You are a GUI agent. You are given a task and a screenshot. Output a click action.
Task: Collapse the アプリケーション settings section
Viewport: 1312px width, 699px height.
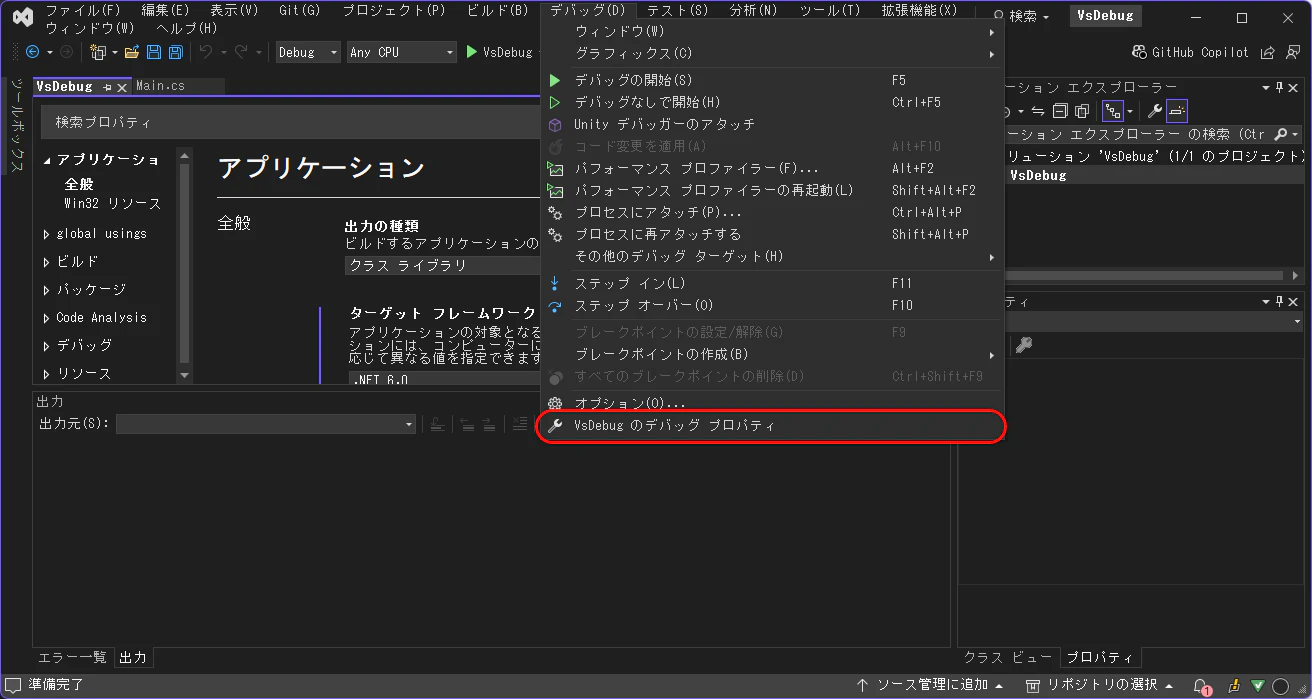(x=47, y=160)
